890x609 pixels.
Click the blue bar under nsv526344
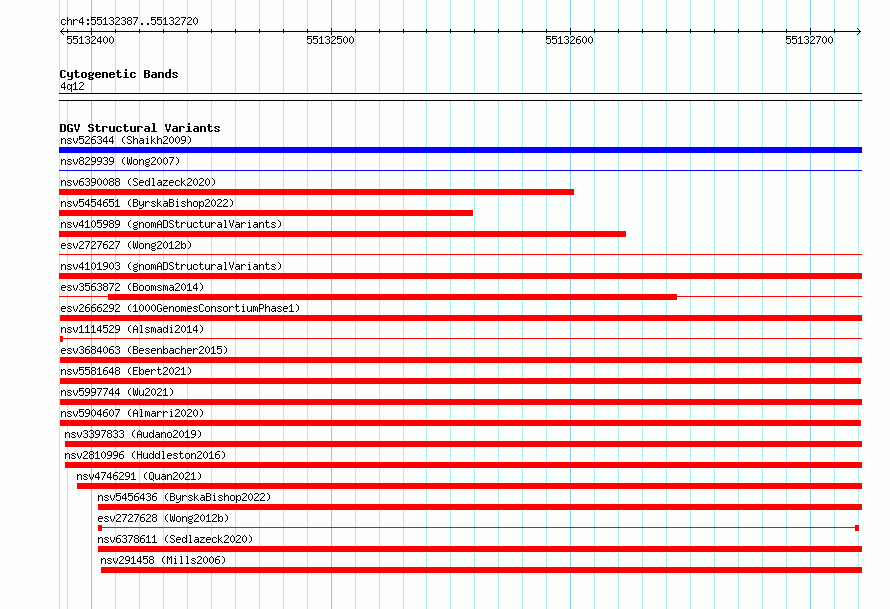pos(460,150)
